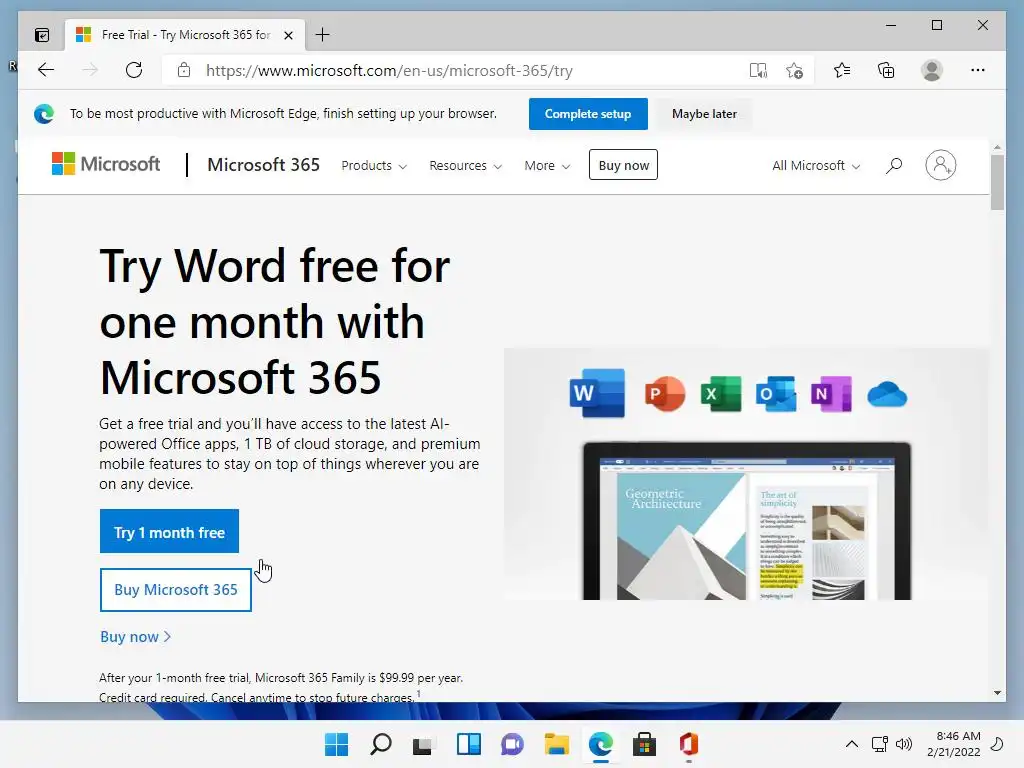Click the PowerPoint app icon
Image resolution: width=1024 pixels, height=768 pixels.
point(665,394)
